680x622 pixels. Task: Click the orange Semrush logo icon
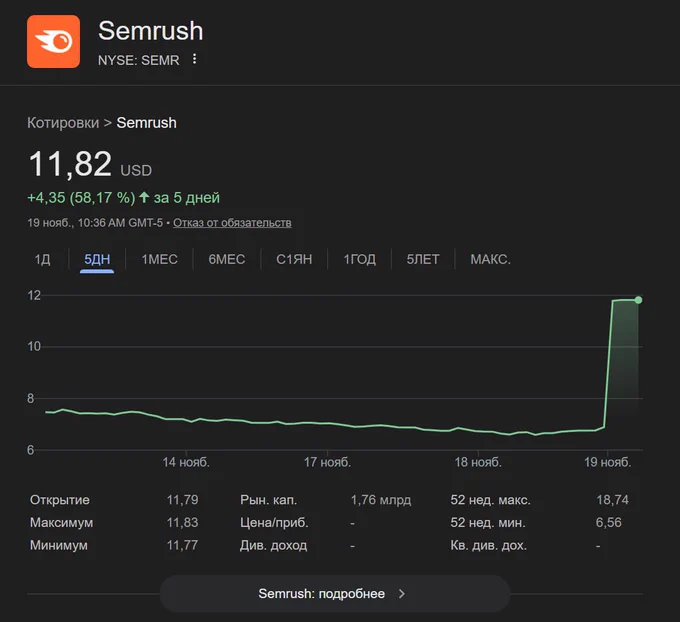(53, 42)
